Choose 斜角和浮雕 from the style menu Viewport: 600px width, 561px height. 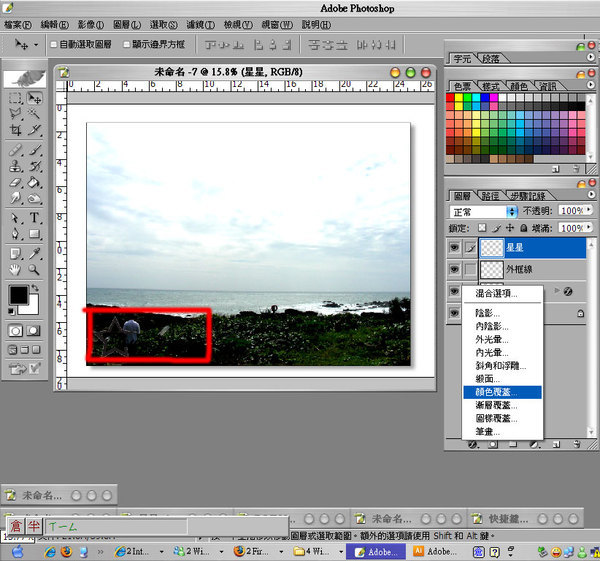coord(502,366)
